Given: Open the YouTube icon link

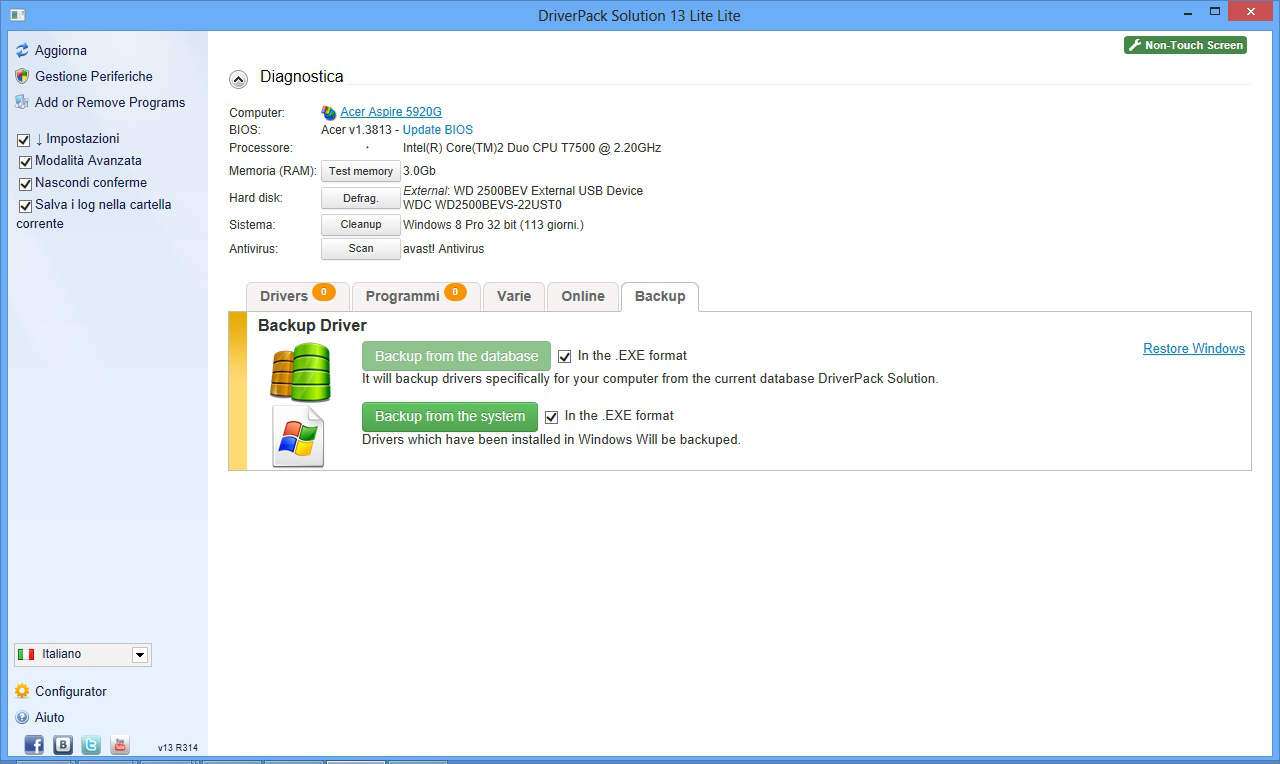Looking at the screenshot, I should (119, 745).
